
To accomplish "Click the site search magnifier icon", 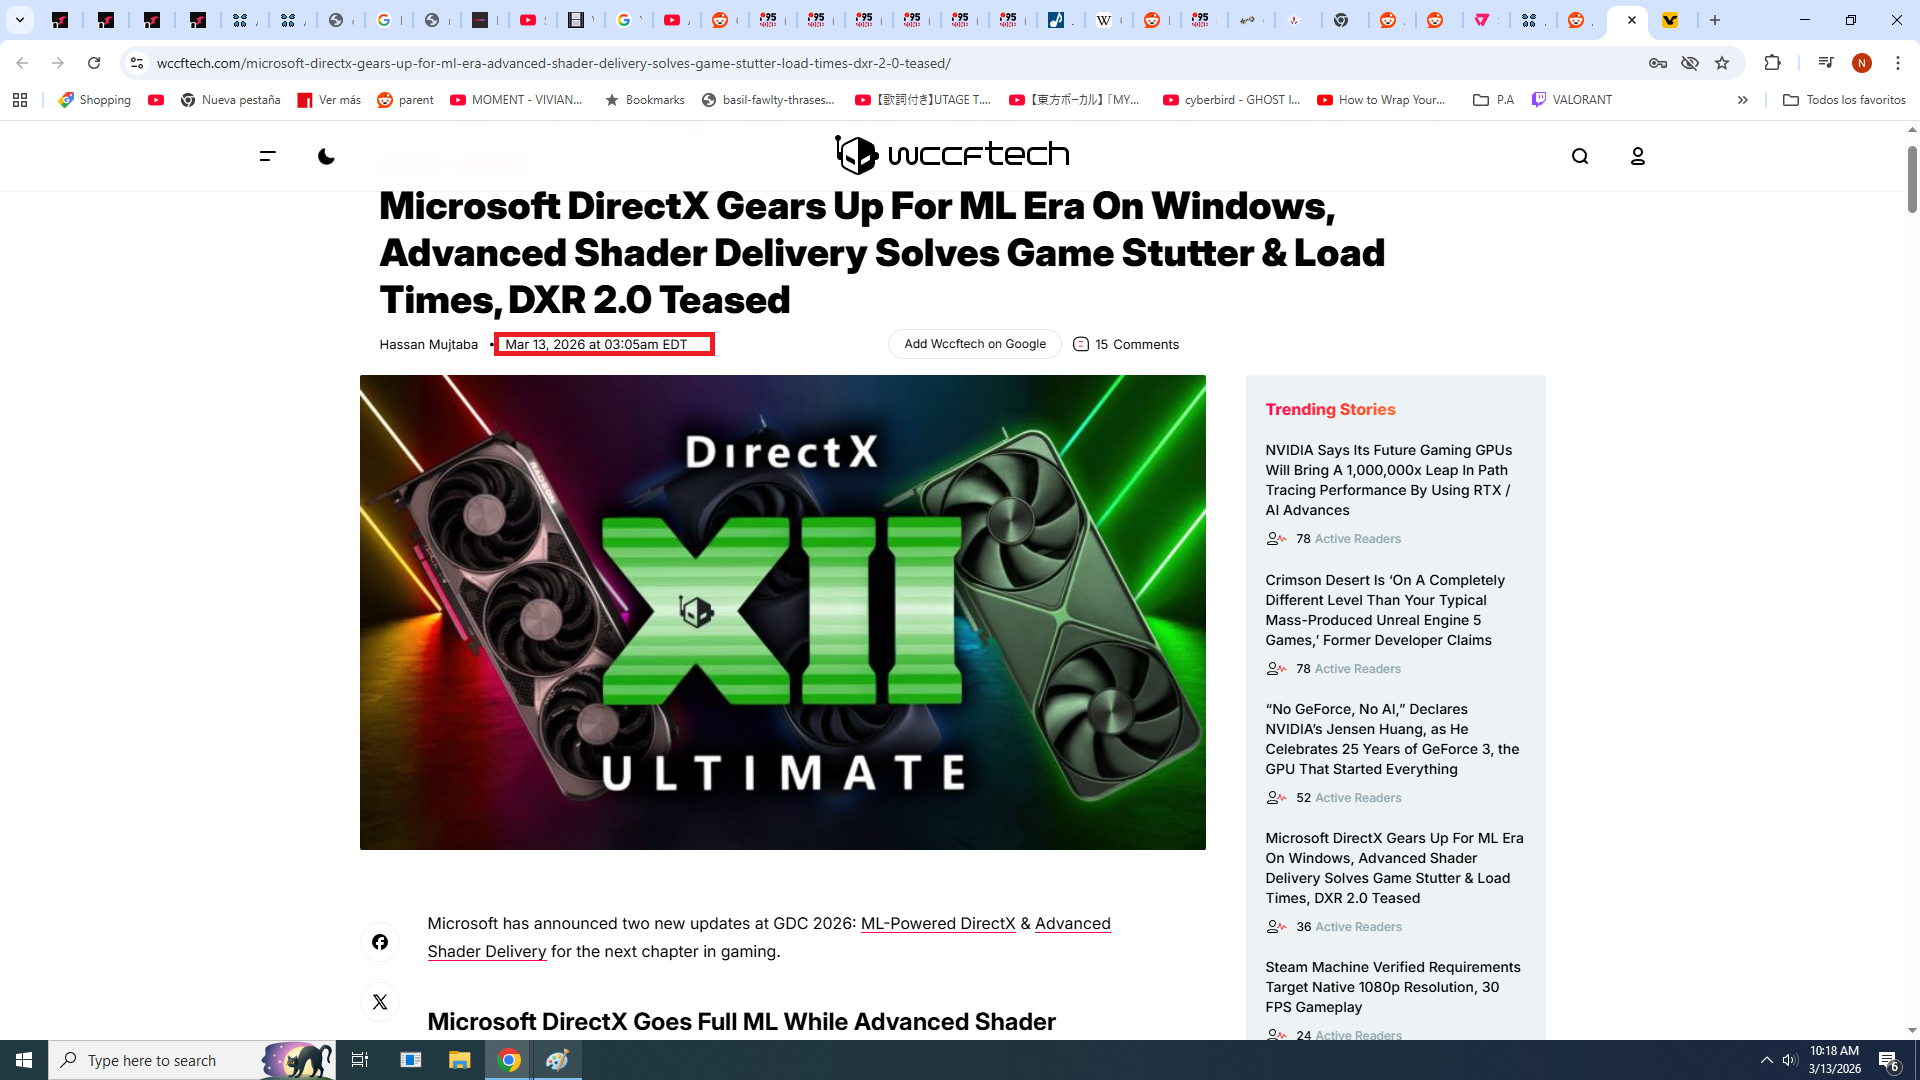I will click(1580, 156).
